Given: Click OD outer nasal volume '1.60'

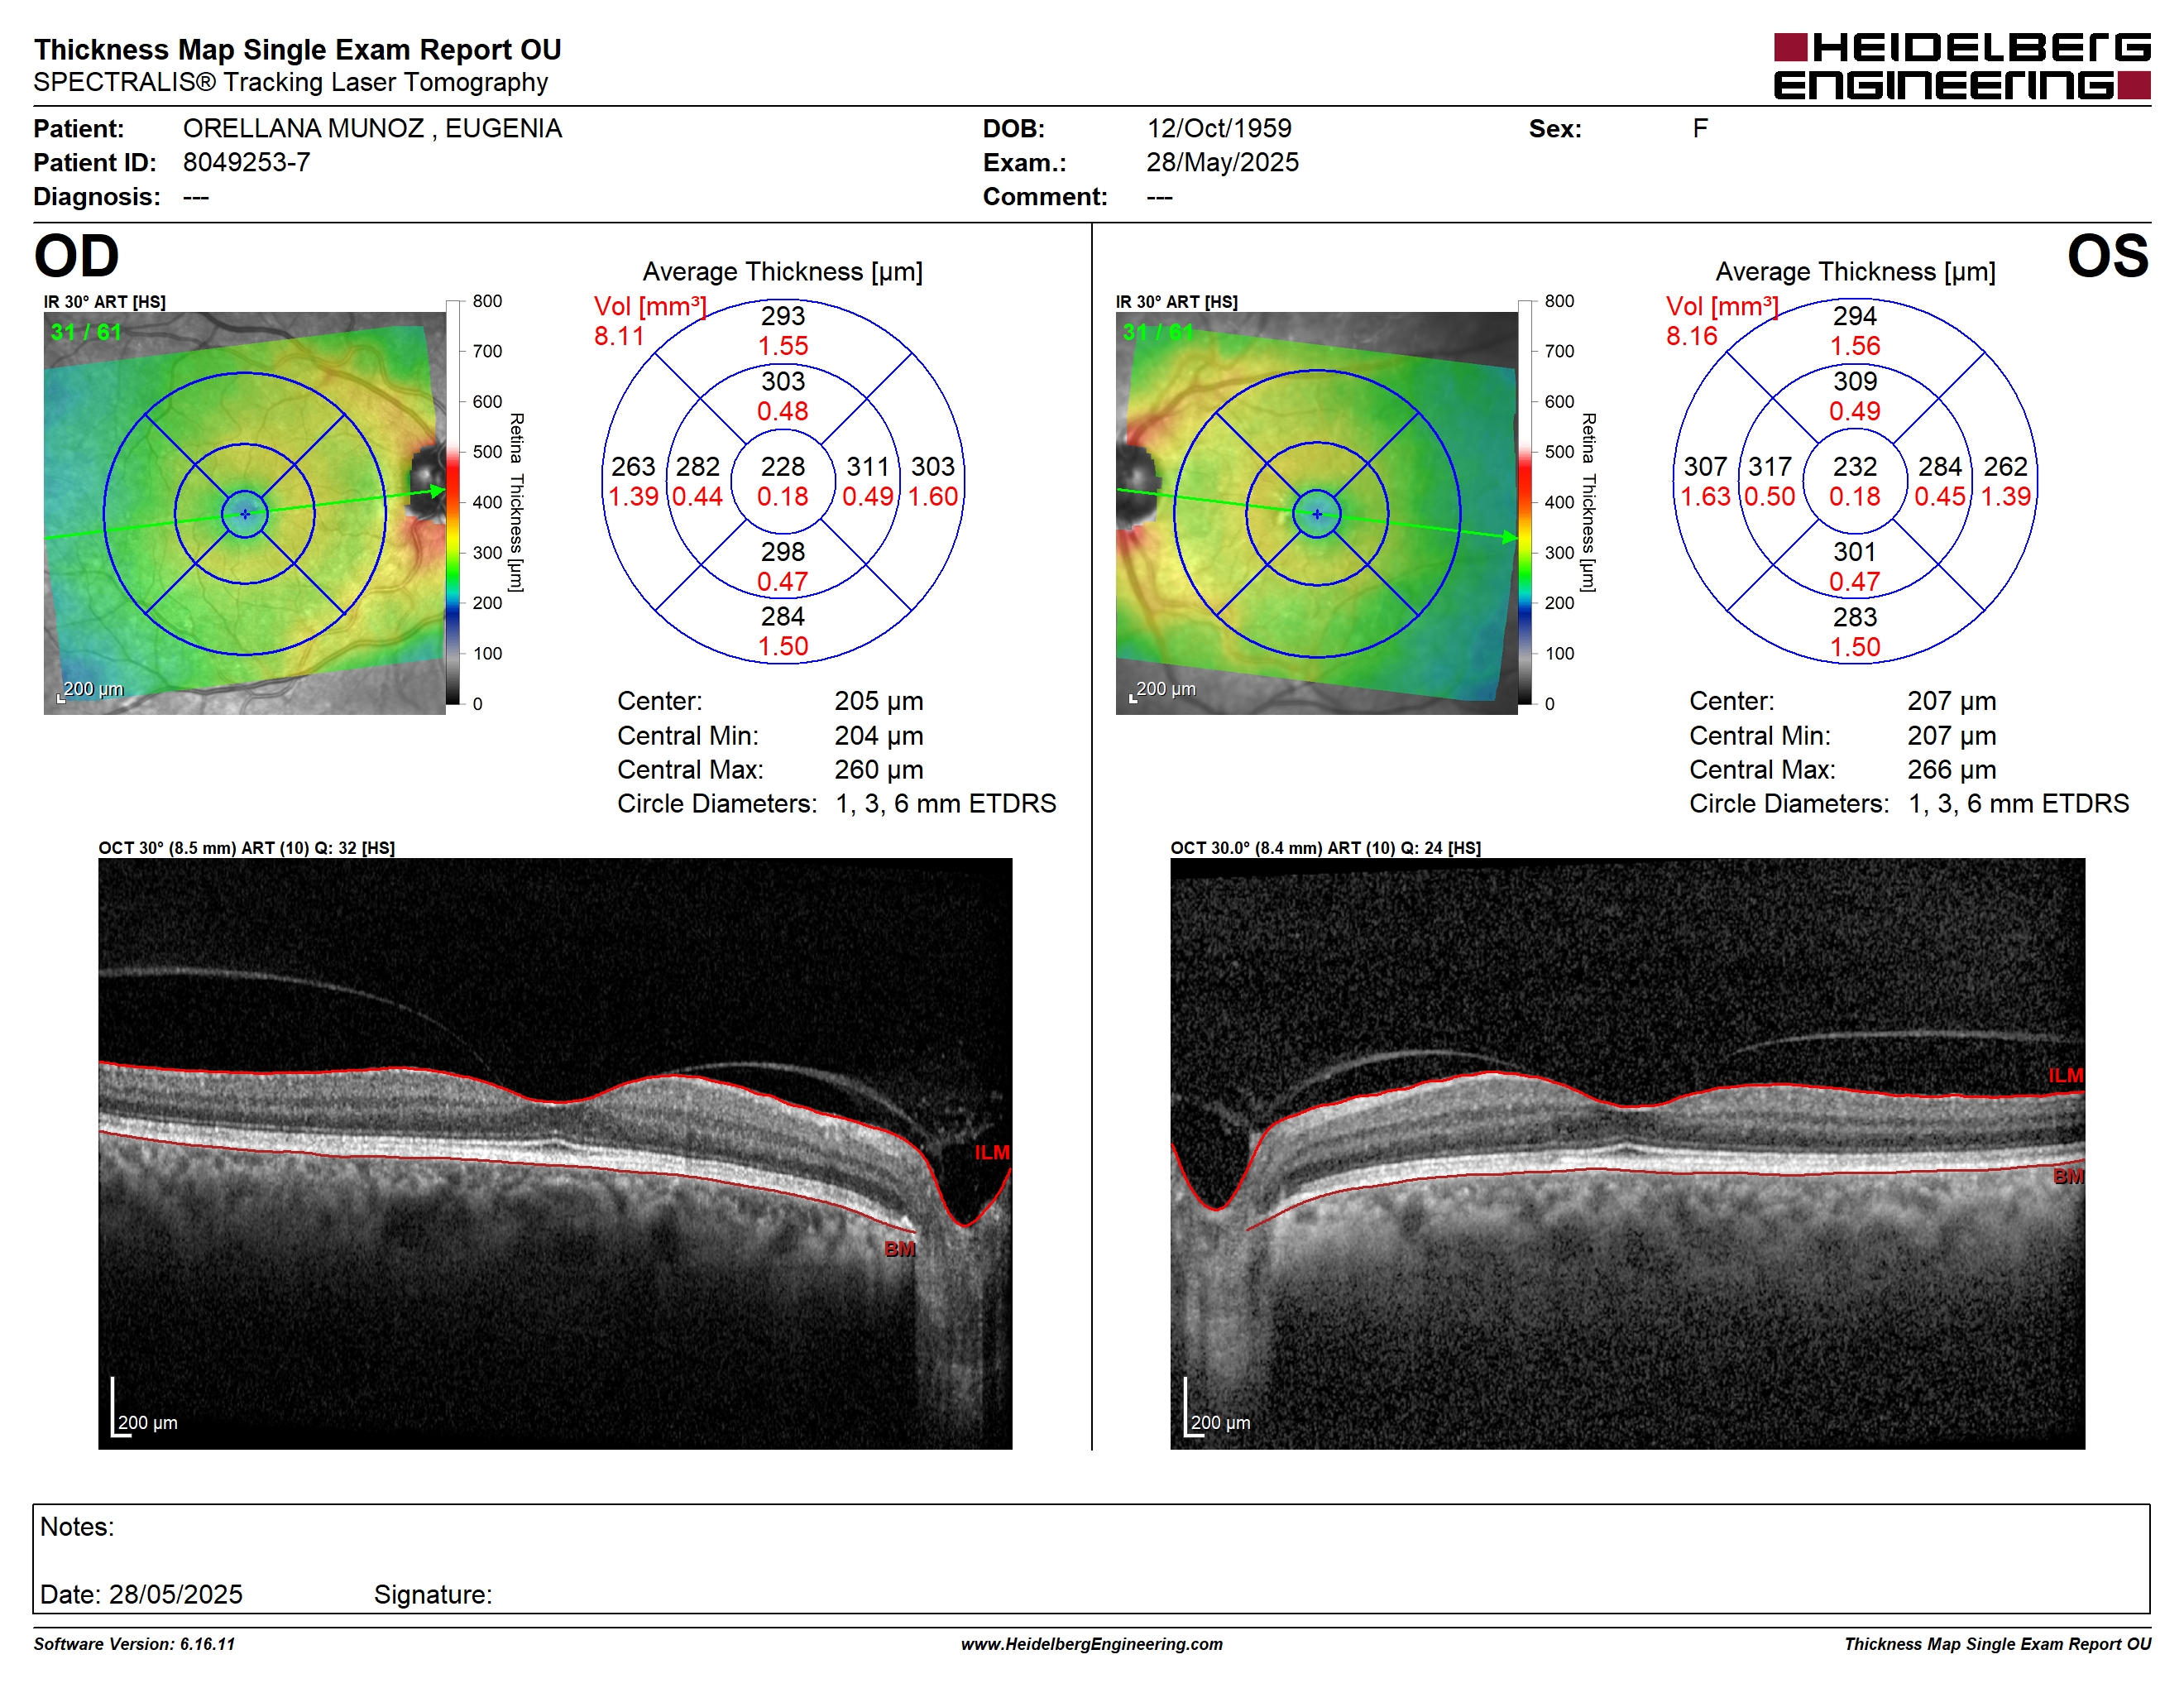Looking at the screenshot, I should coord(932,496).
